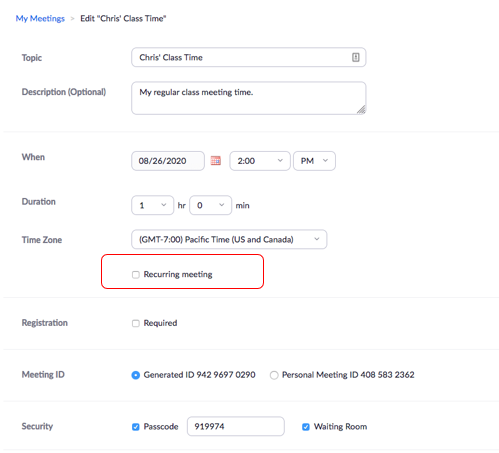
Task: Check the Registration Required box
Action: pos(135,323)
